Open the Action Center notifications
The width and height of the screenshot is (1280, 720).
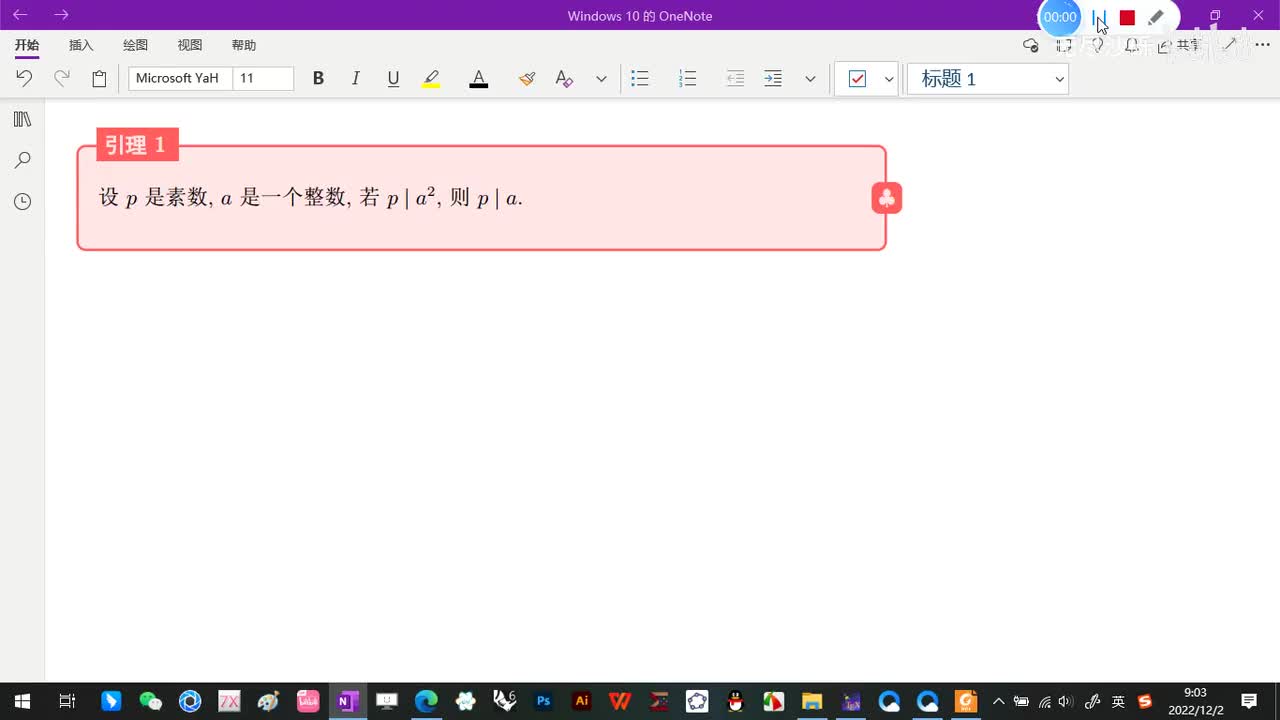click(x=1249, y=701)
